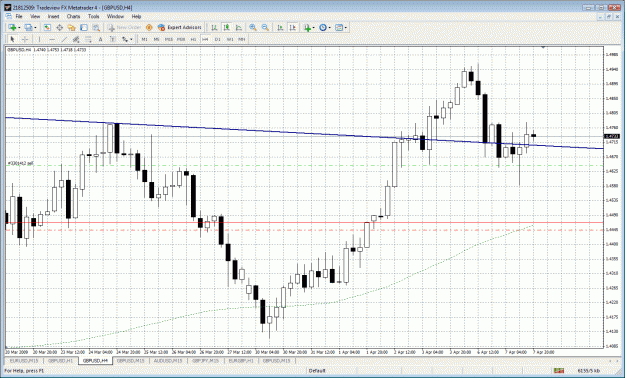Zoom in on the chart
Viewport: 625px width, 378px height.
pyautogui.click(x=253, y=28)
